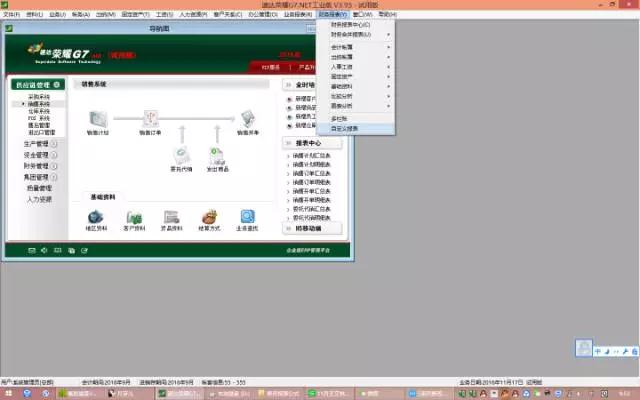The width and height of the screenshot is (640, 400).
Task: Open the 帮助(H) menu
Action: point(387,14)
